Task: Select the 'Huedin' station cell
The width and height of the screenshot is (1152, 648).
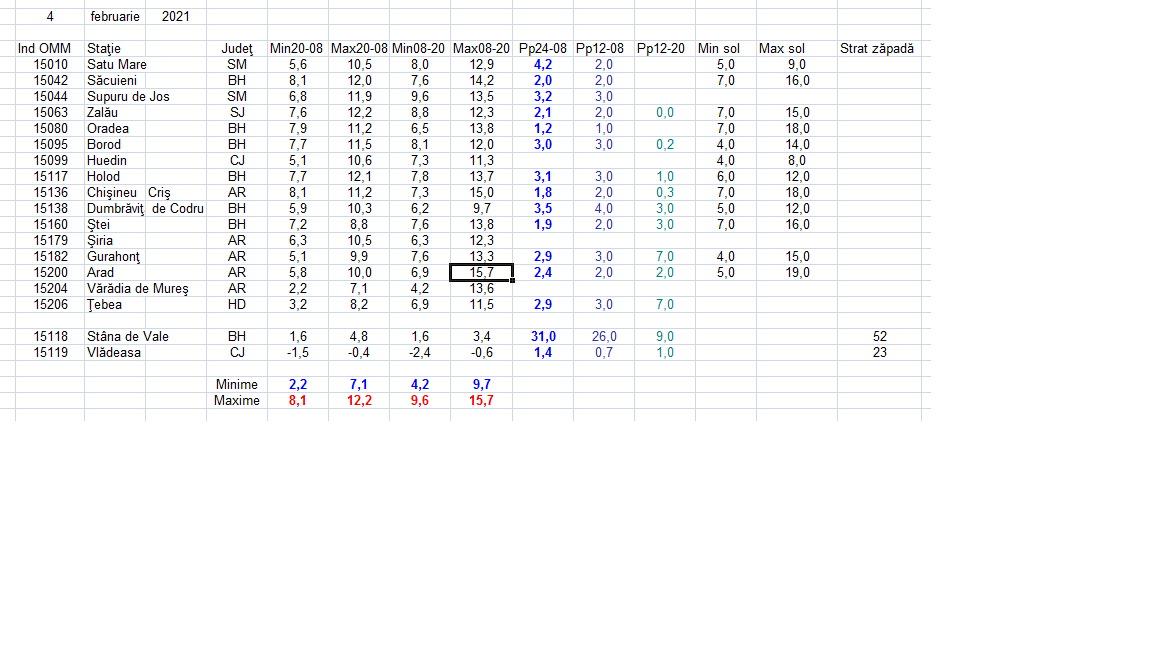Action: 115,161
